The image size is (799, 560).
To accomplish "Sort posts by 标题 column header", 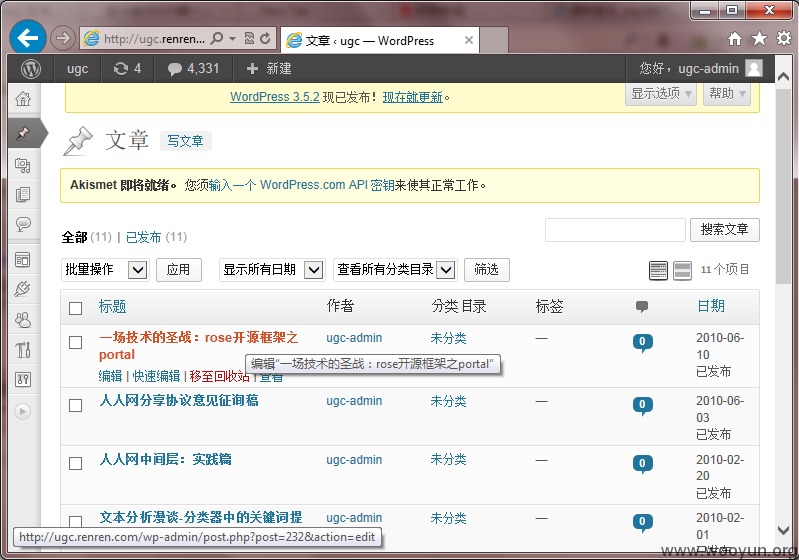I will 112,306.
